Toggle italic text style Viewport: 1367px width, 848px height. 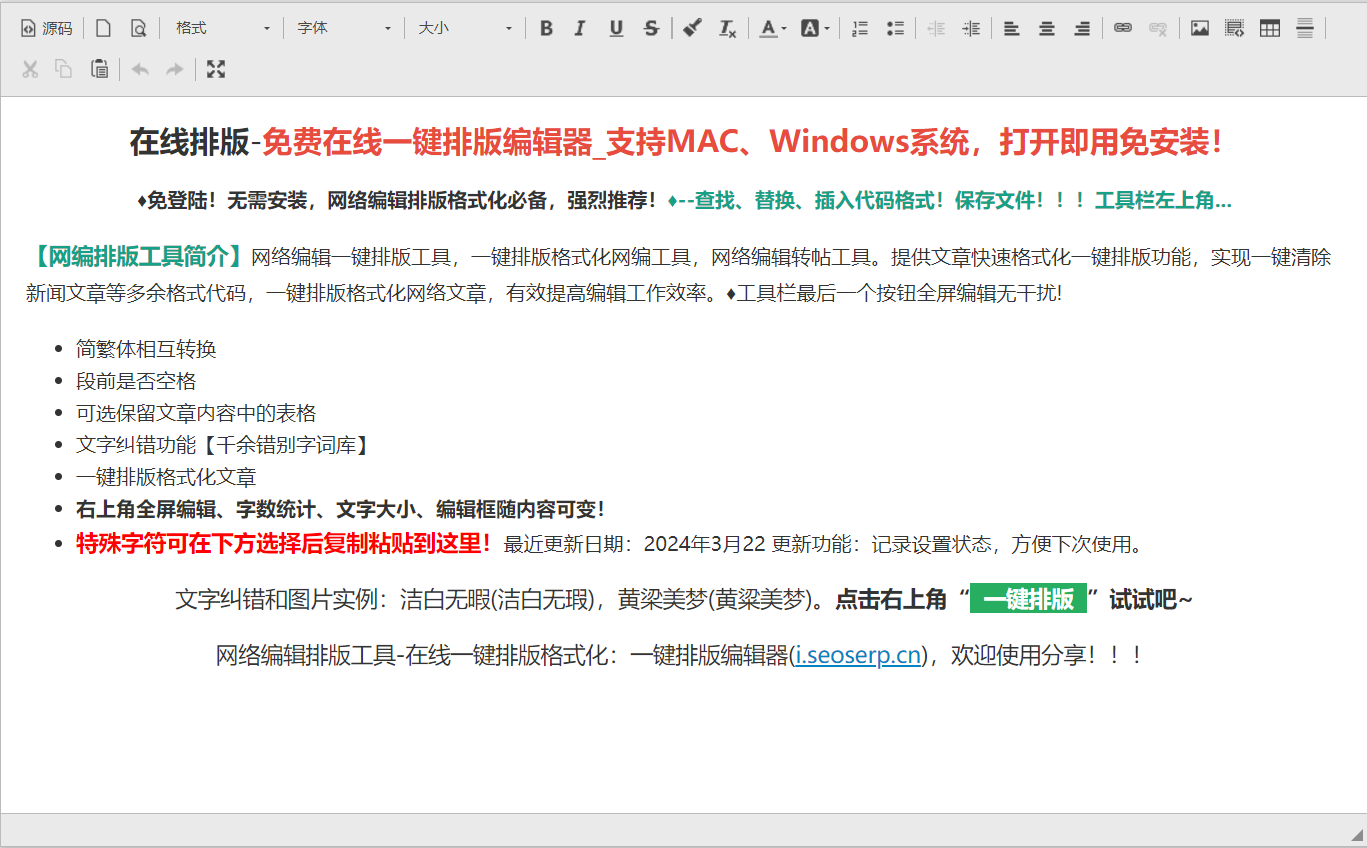[x=580, y=28]
